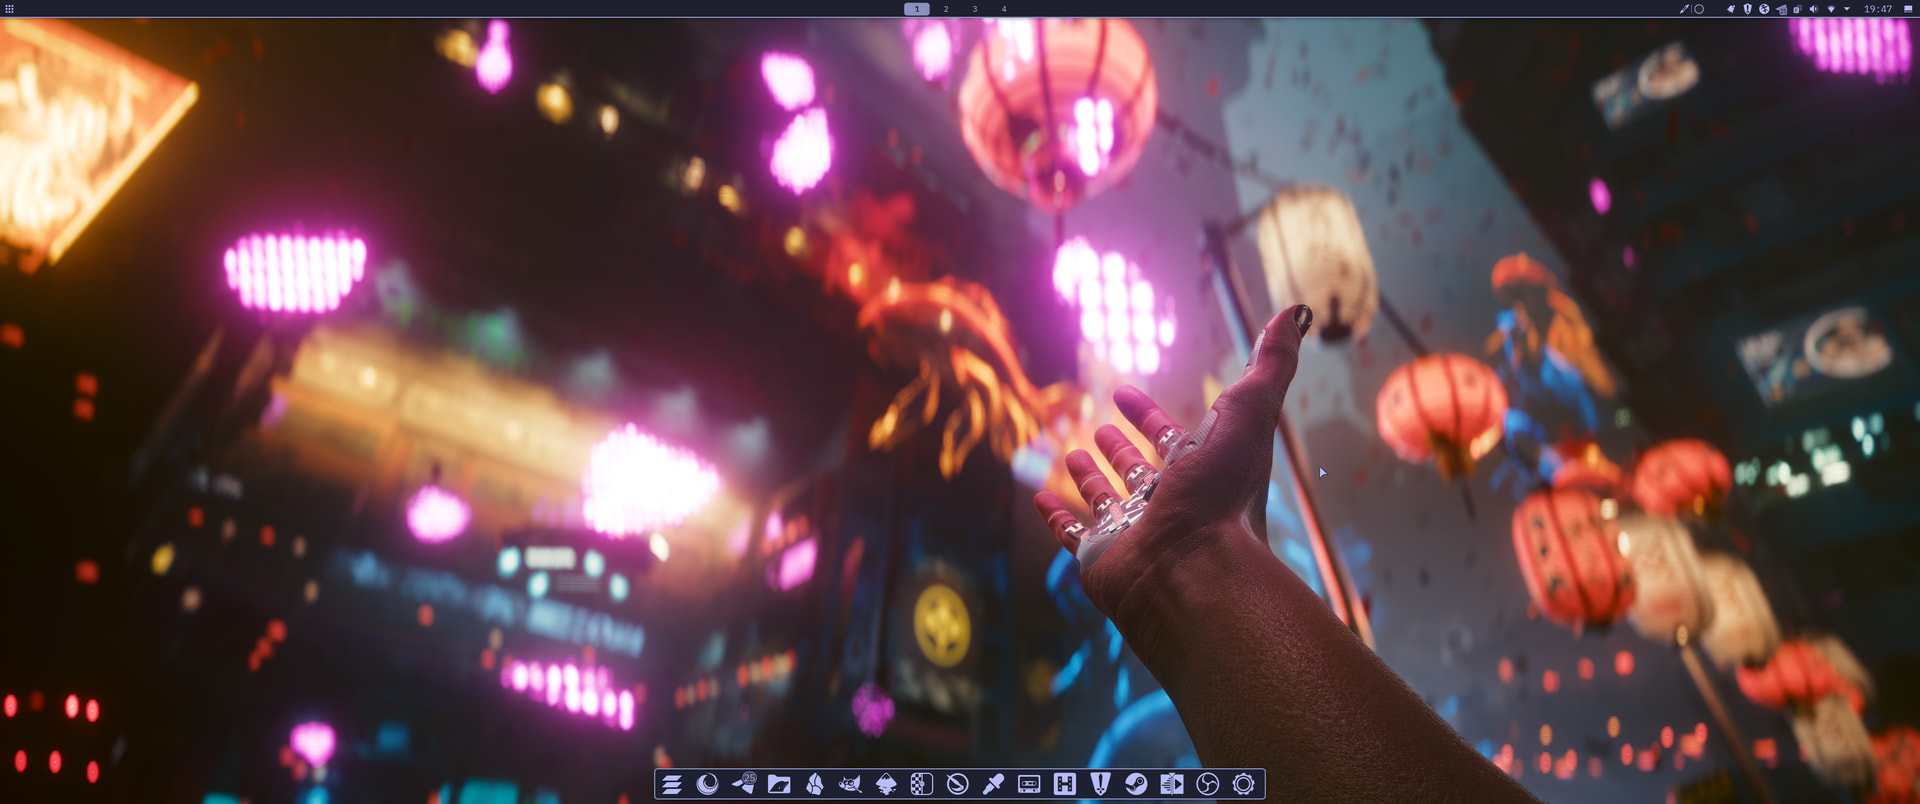This screenshot has width=1920, height=804.
Task: Open notifications bell in the system tray
Action: click(x=1731, y=9)
